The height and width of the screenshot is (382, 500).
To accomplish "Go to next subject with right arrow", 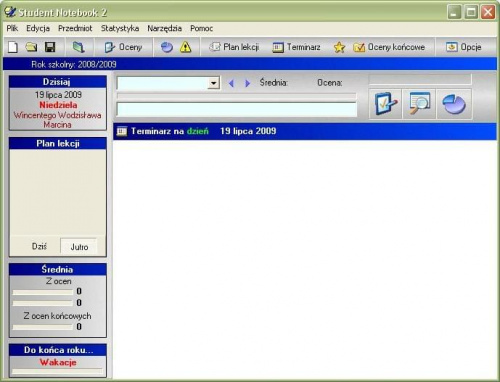I will 247,83.
